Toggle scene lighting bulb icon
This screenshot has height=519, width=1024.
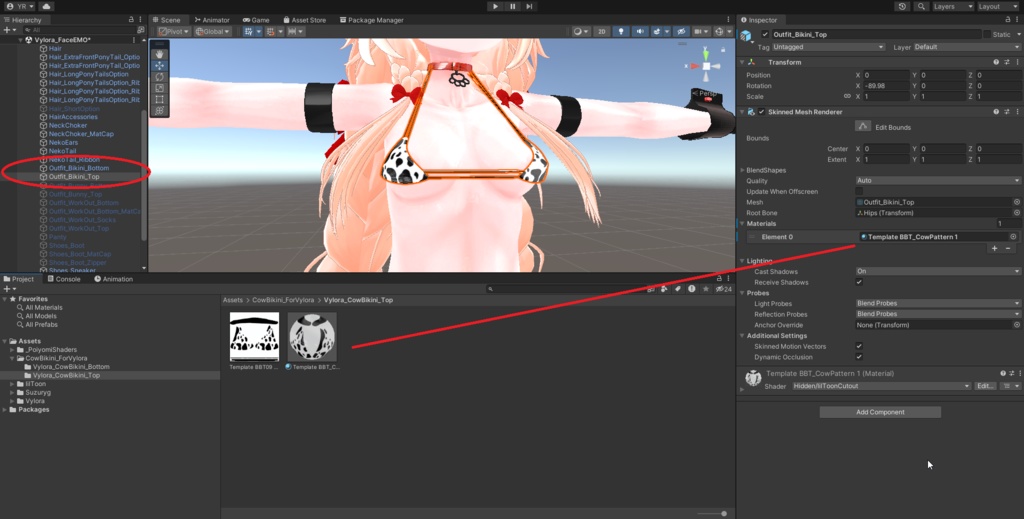click(x=620, y=31)
